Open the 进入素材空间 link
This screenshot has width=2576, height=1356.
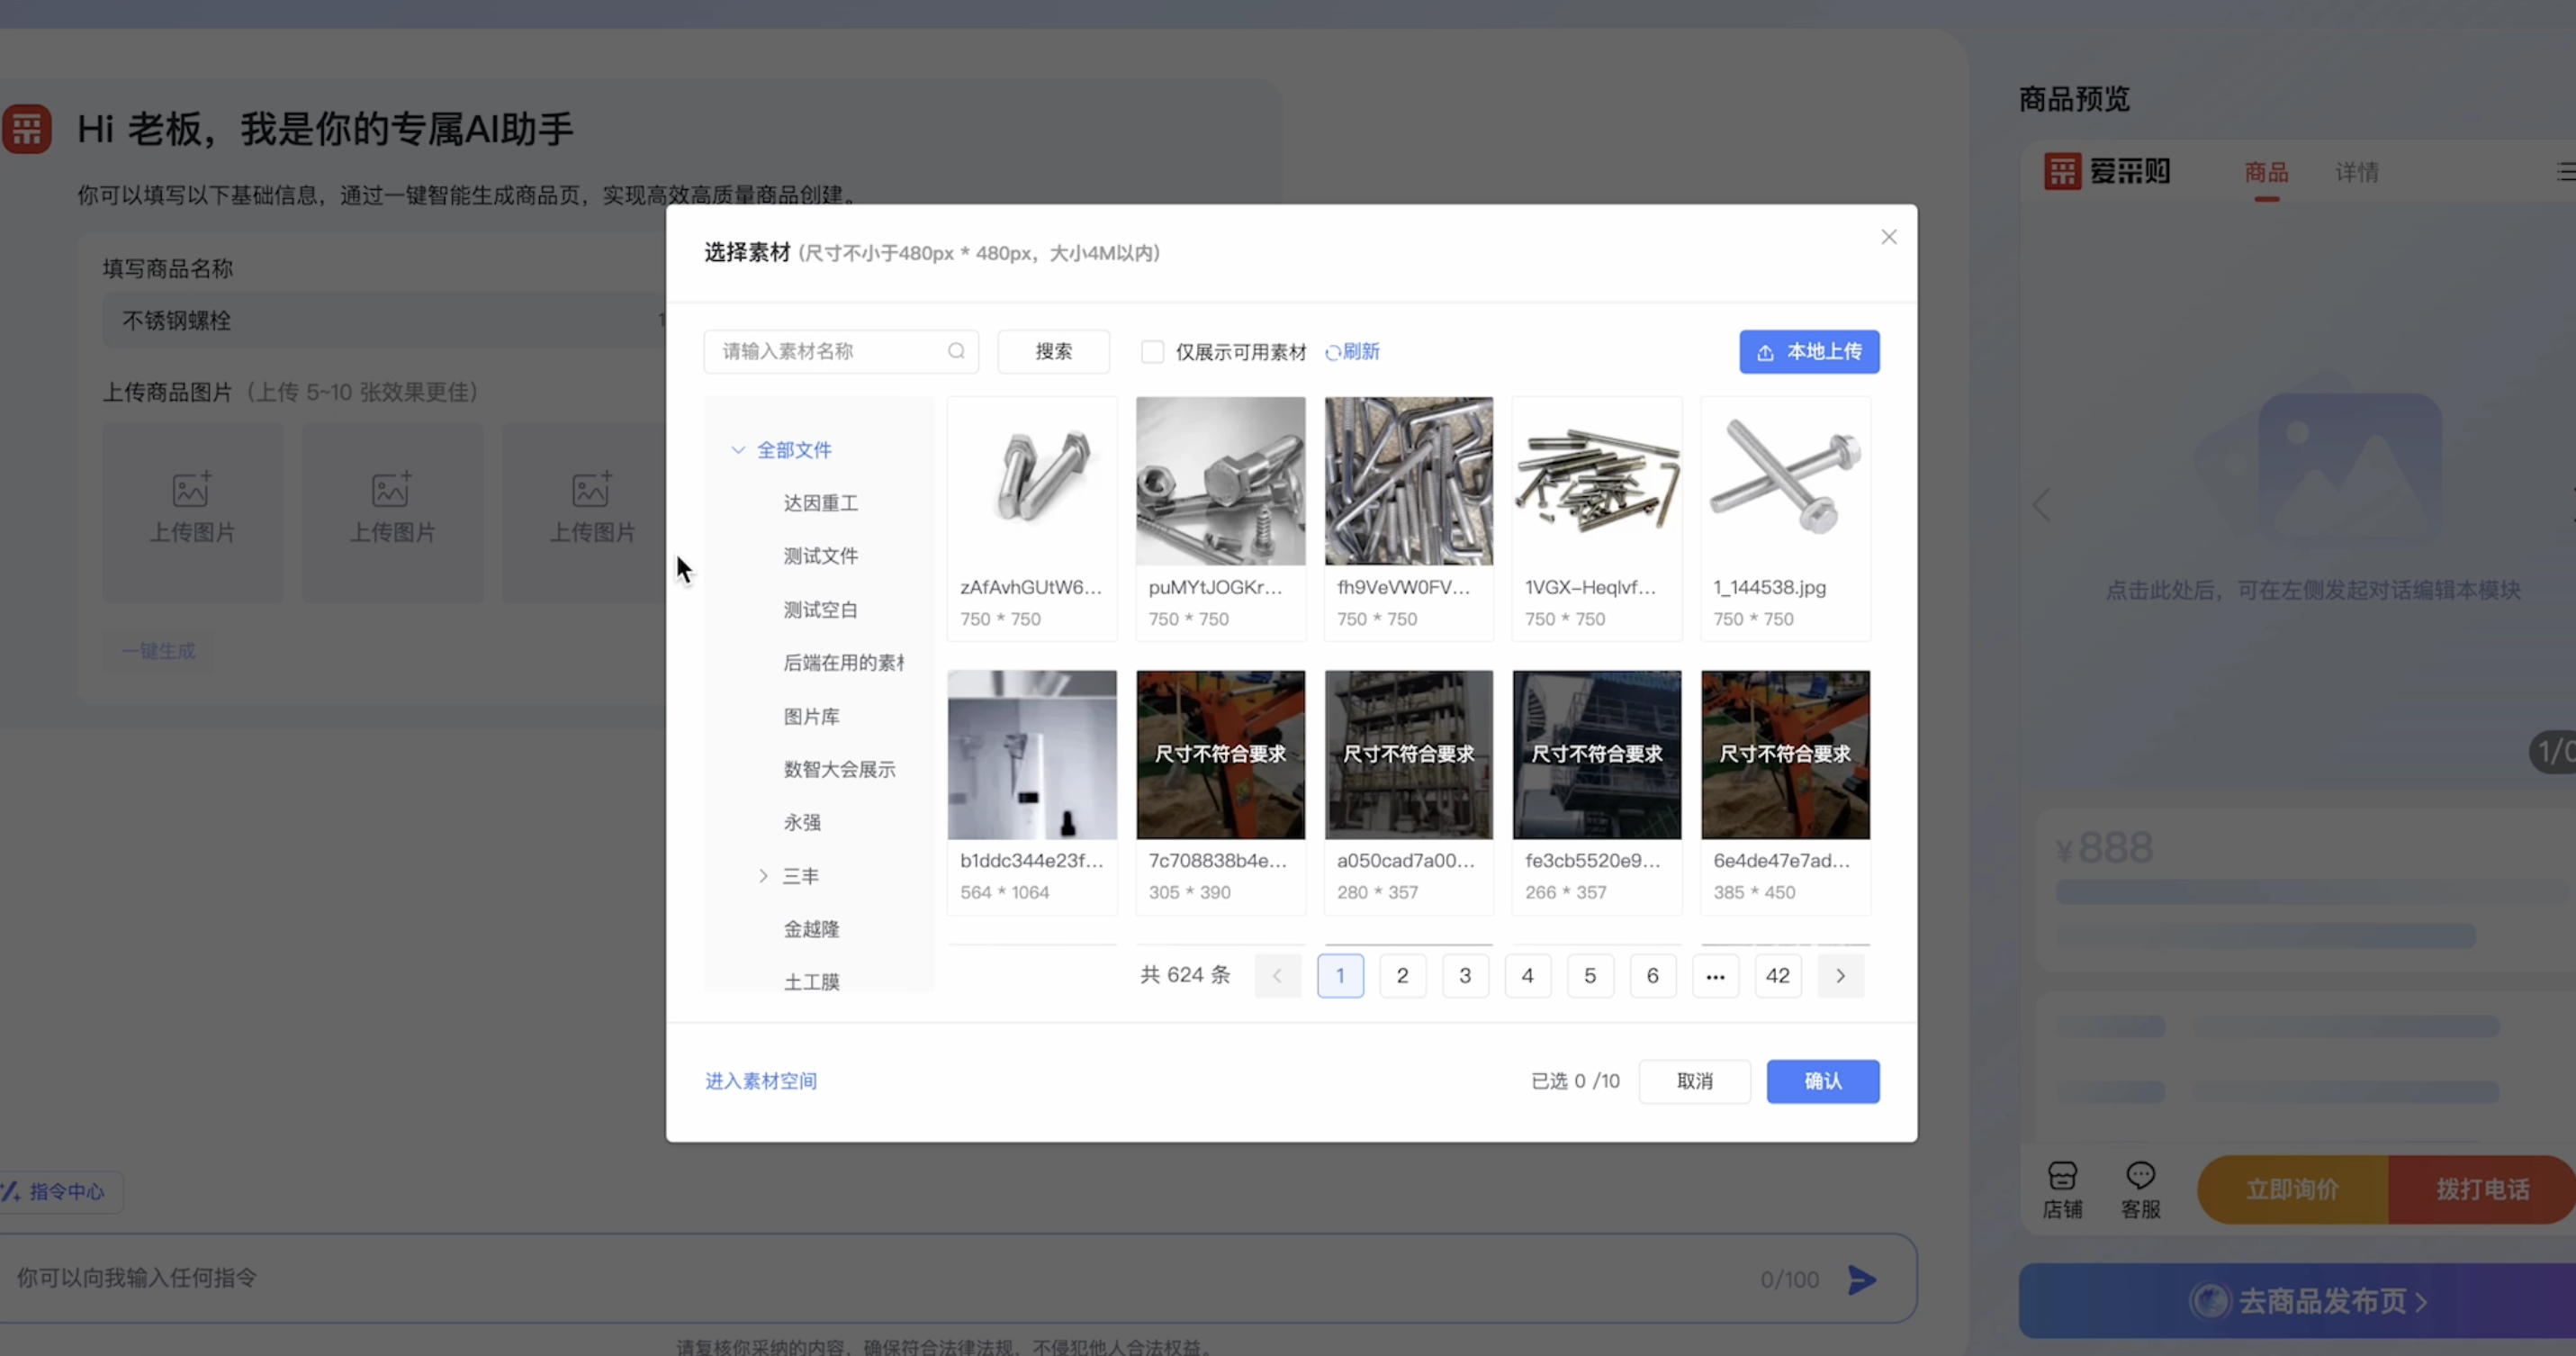(x=761, y=1081)
